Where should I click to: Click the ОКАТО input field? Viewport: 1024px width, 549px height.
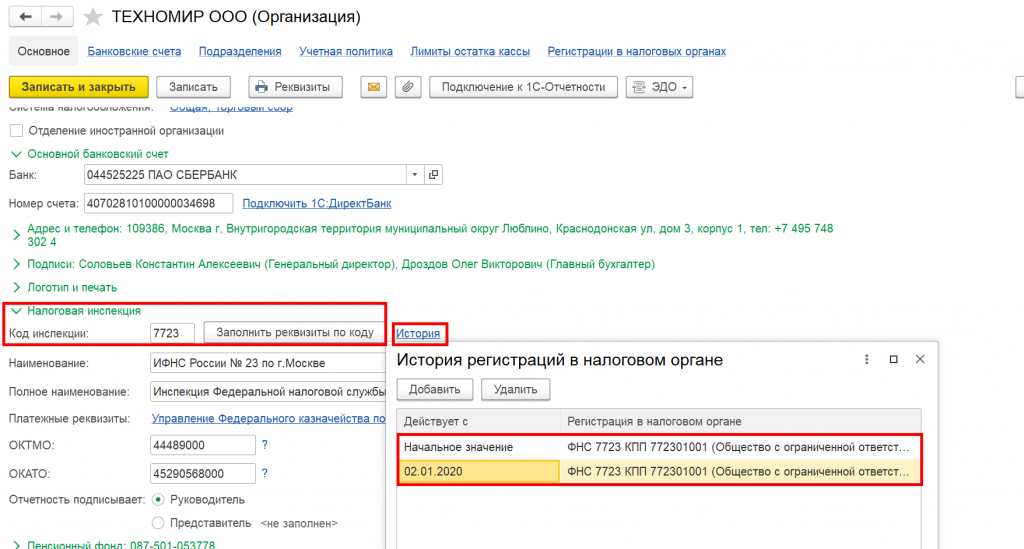tap(202, 474)
